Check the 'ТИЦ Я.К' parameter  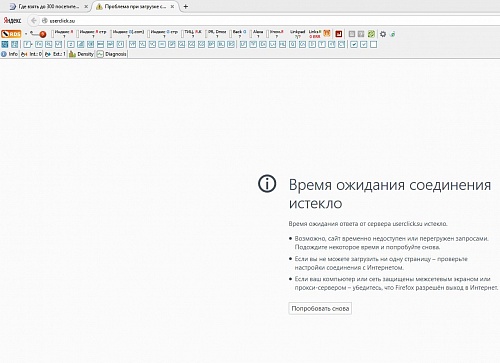coord(193,34)
